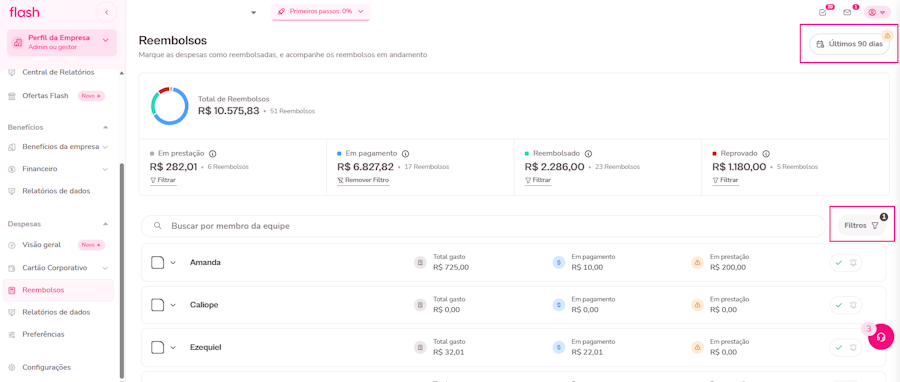
Task: Click the info icon next to Reembolsado
Action: click(x=588, y=154)
